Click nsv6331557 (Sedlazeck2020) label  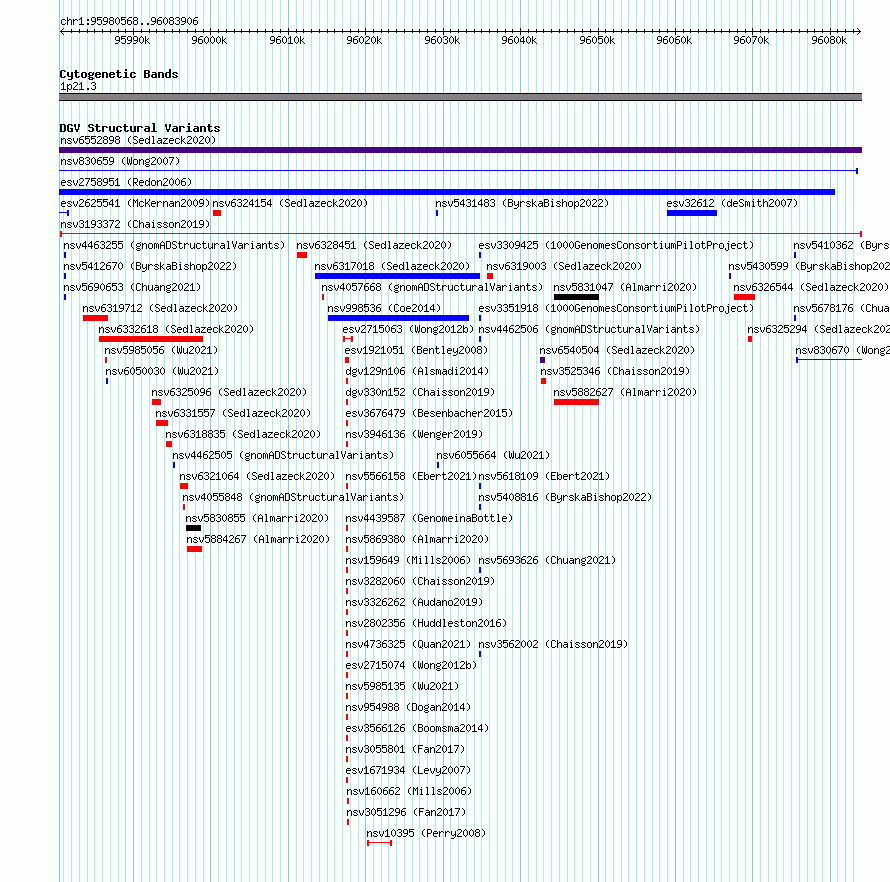click(x=233, y=413)
